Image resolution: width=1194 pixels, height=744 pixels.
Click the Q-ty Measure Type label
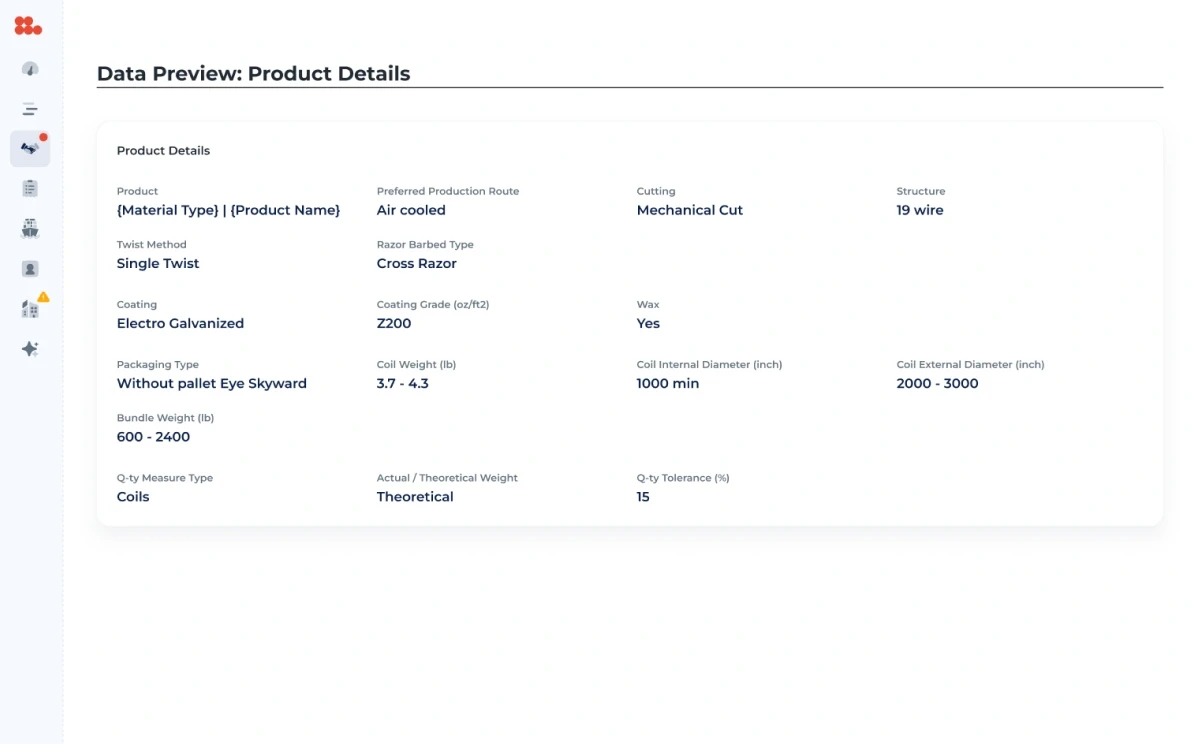(x=164, y=478)
